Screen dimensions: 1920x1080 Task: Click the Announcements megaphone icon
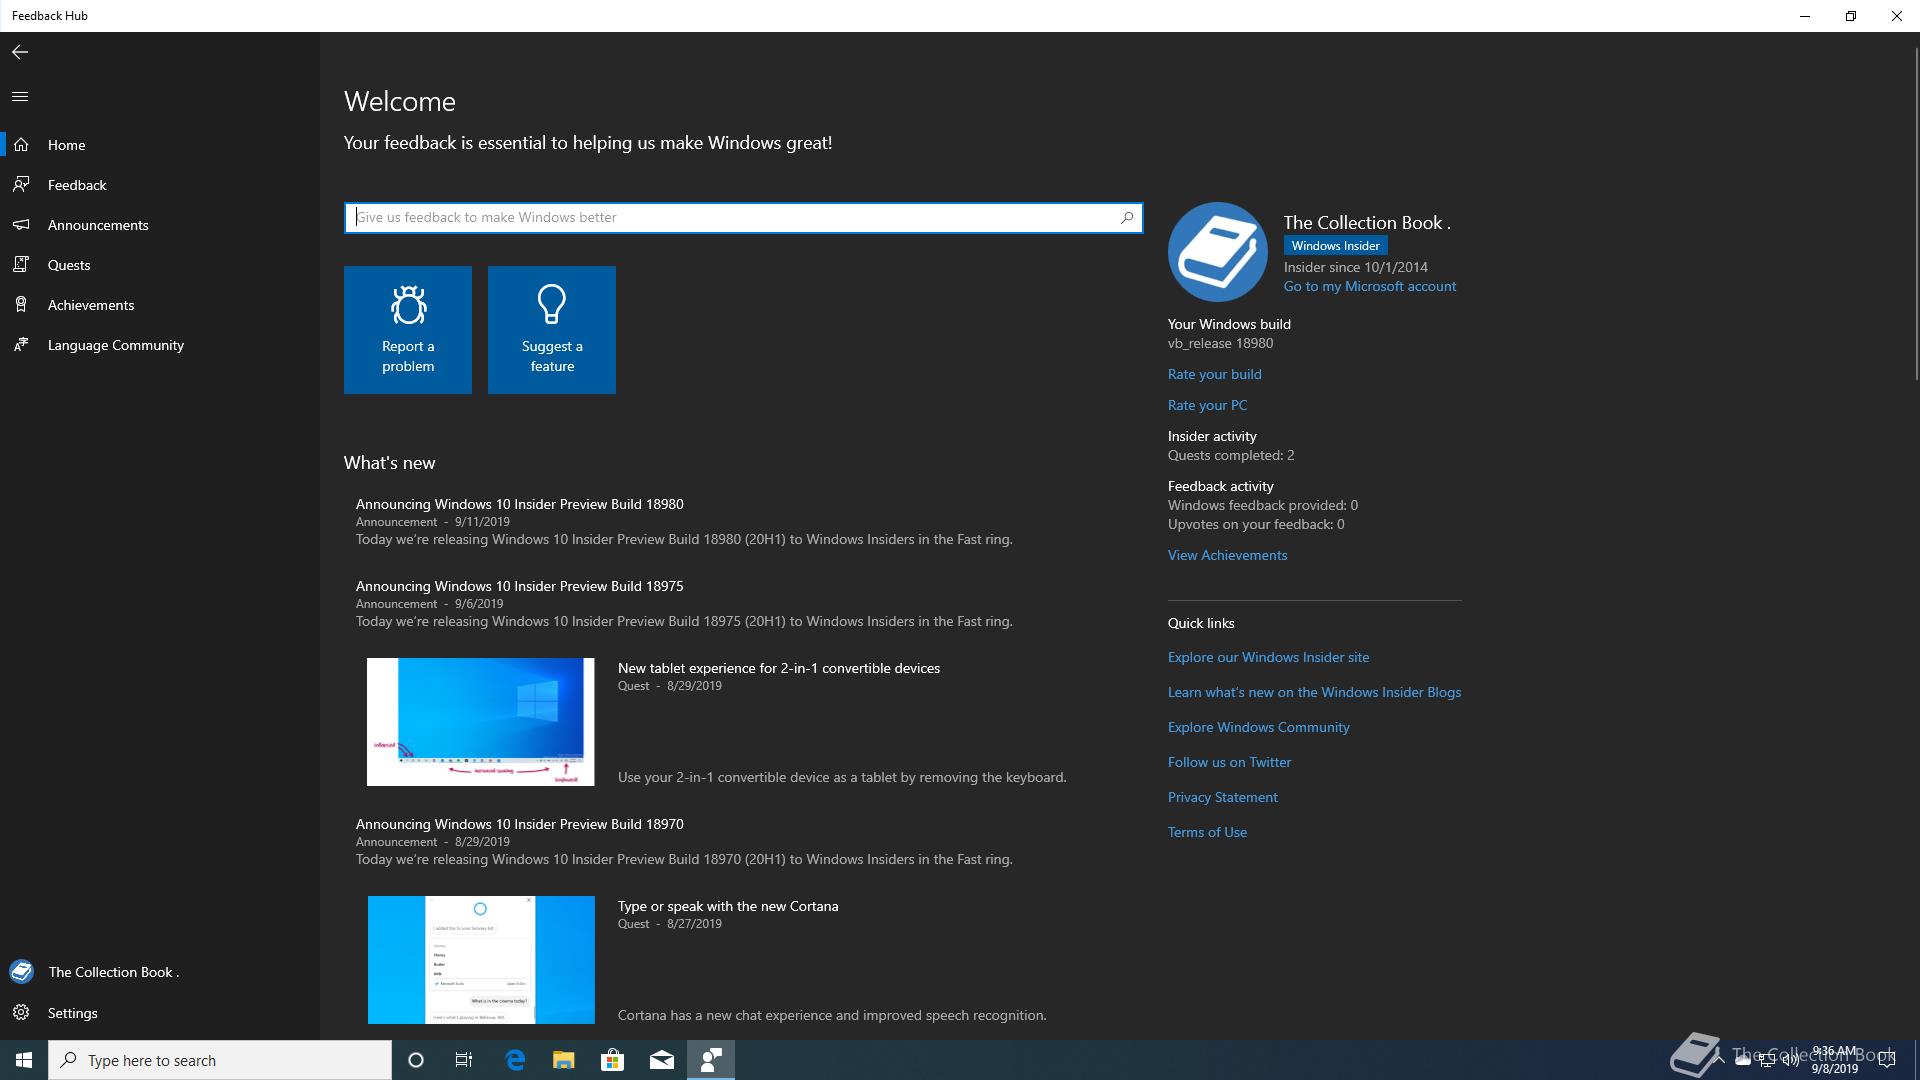click(21, 224)
